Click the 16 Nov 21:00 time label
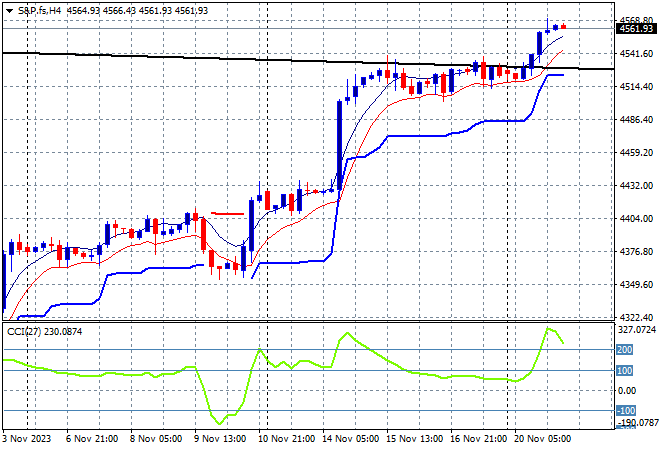 pyautogui.click(x=478, y=439)
